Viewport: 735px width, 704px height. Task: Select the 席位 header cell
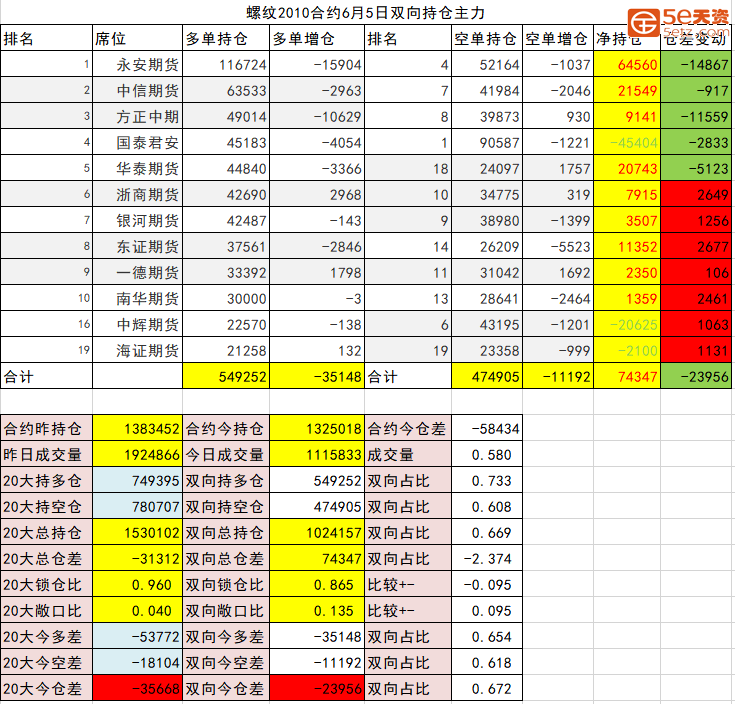point(137,38)
